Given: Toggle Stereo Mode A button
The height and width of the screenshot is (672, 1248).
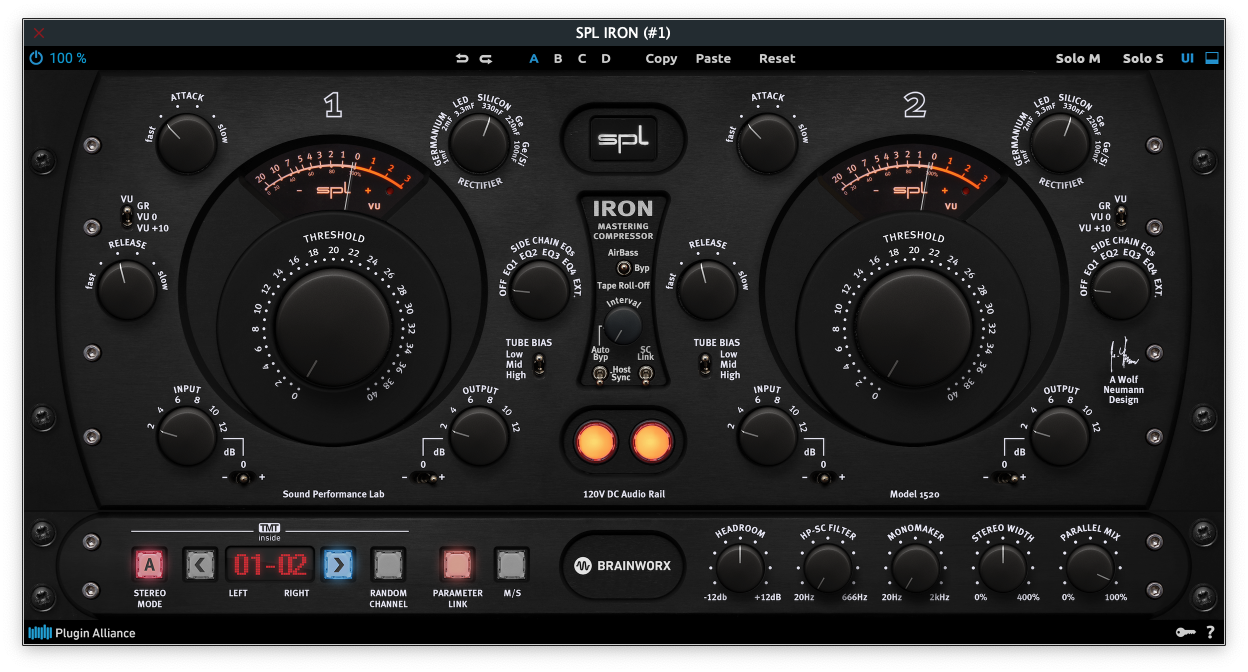Looking at the screenshot, I should (150, 565).
